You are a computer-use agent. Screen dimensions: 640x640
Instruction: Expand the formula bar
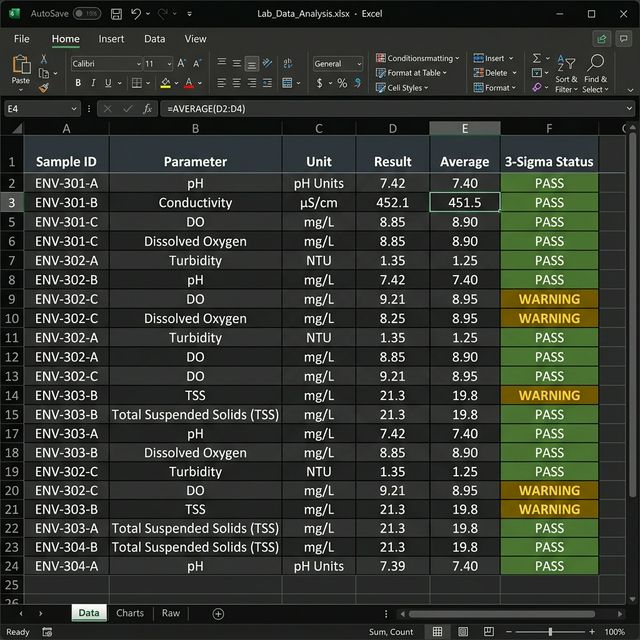pos(629,109)
